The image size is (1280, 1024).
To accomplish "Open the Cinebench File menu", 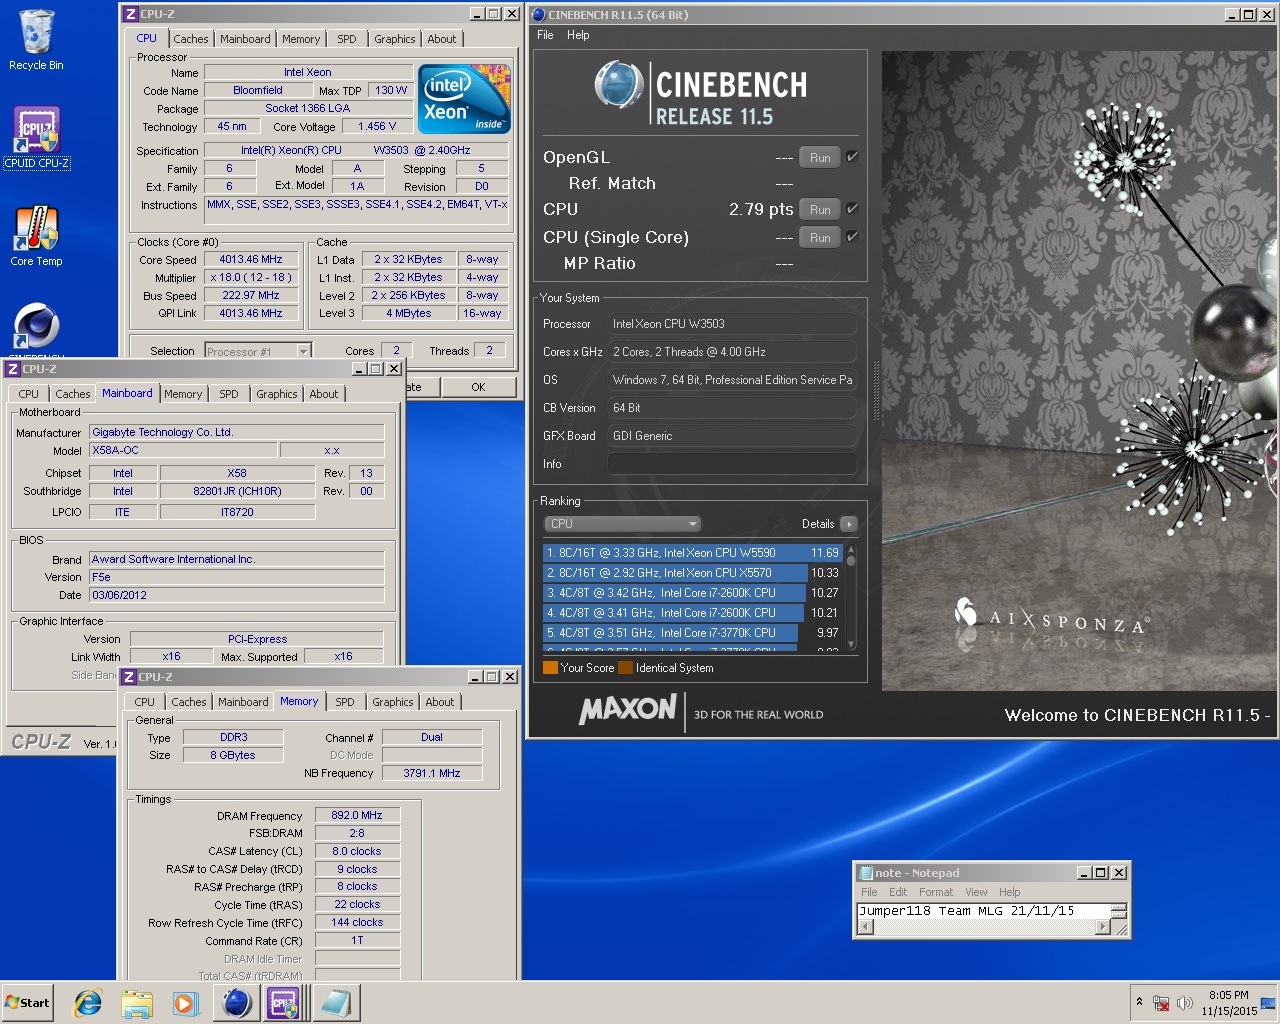I will [545, 35].
